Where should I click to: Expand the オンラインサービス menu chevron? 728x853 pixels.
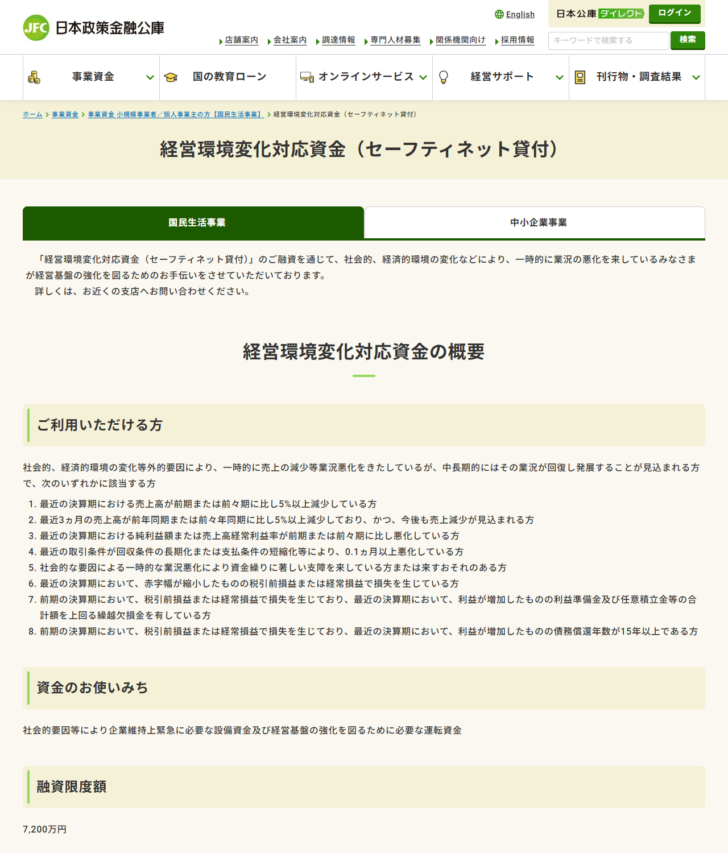coord(423,78)
